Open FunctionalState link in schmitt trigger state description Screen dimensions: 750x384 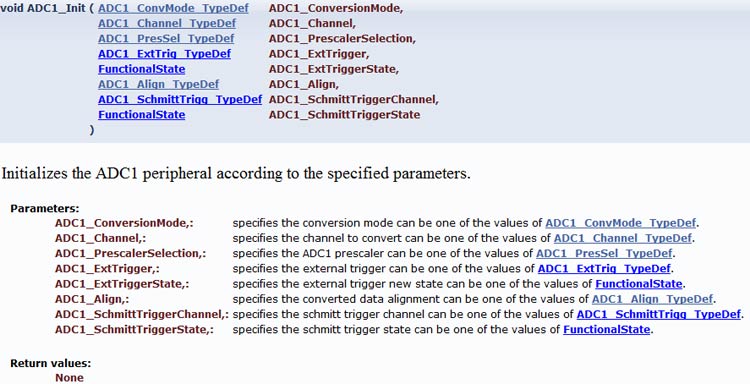607,329
